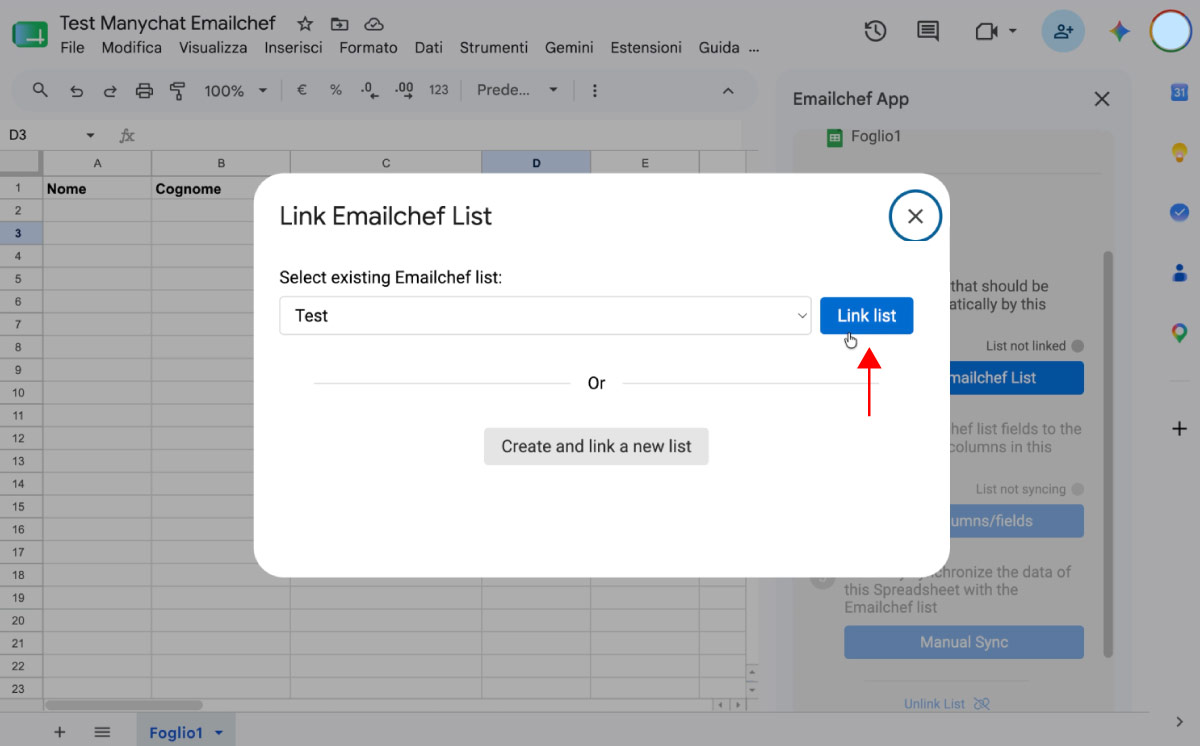Click the Google Sheets home logo
Viewport: 1200px width, 746px height.
(29, 33)
